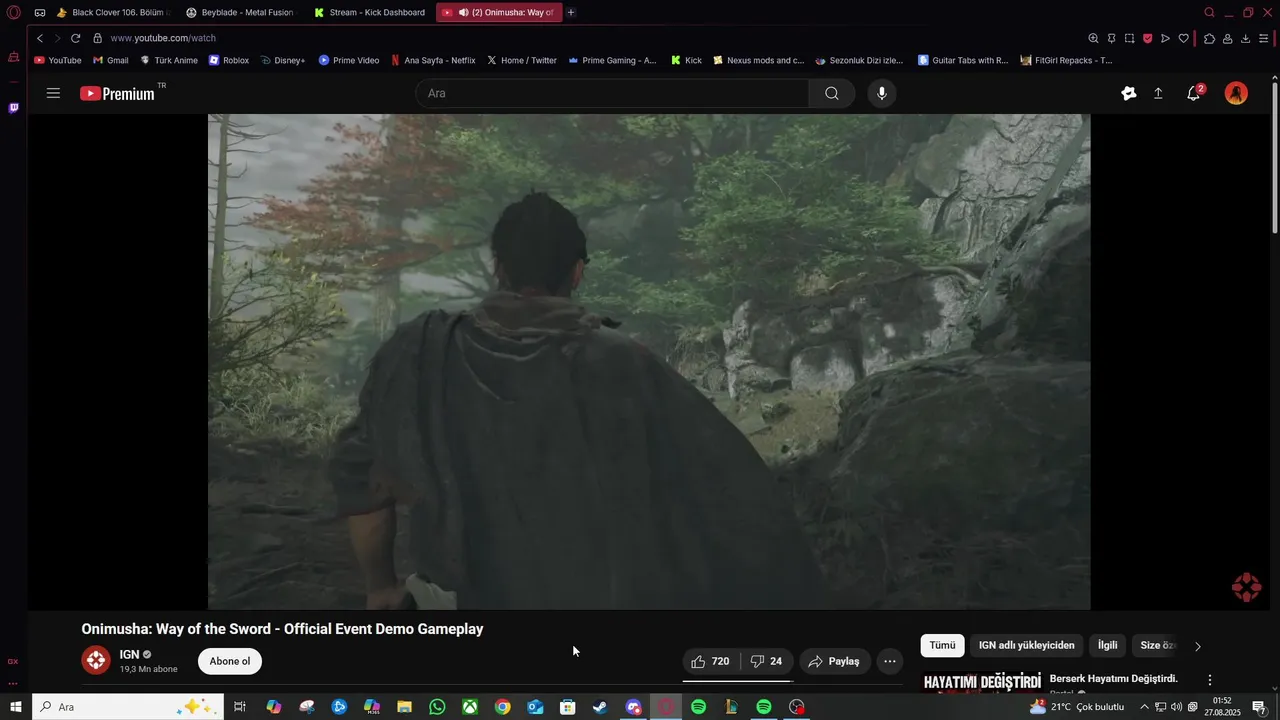The width and height of the screenshot is (1280, 720).
Task: Open YouTube notifications bell
Action: [1193, 93]
